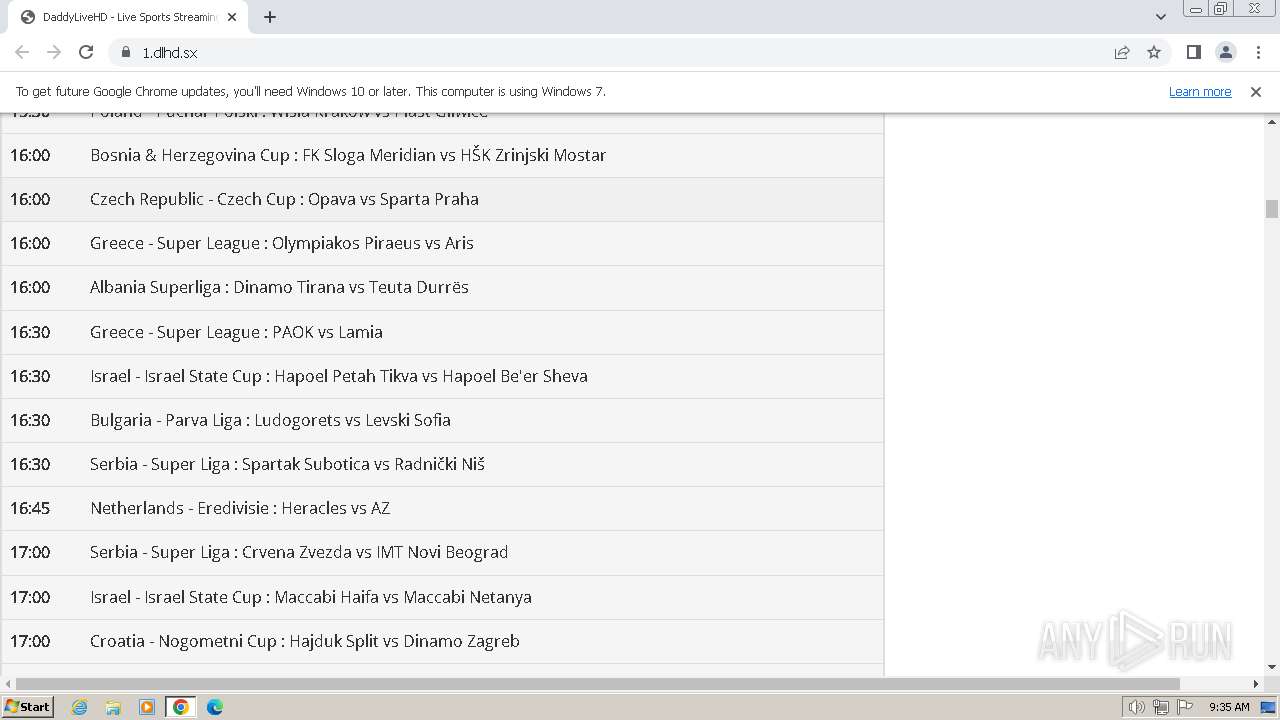Click the 16:45 time of Heracles row

(x=30, y=508)
